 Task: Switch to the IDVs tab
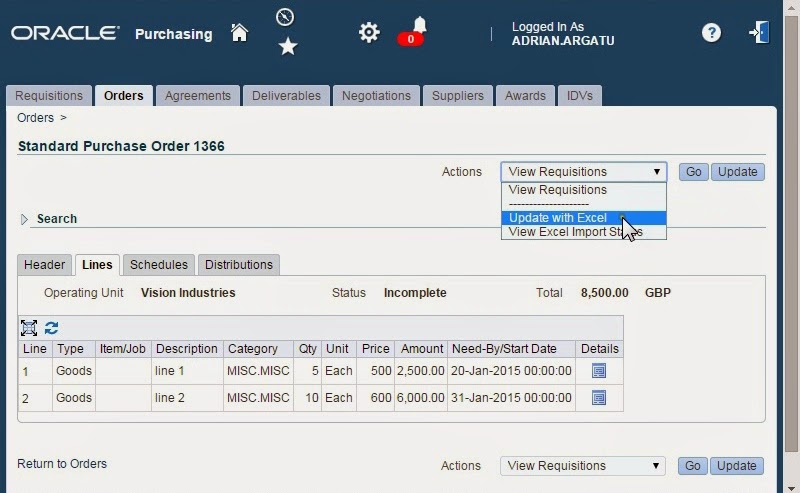[x=580, y=96]
